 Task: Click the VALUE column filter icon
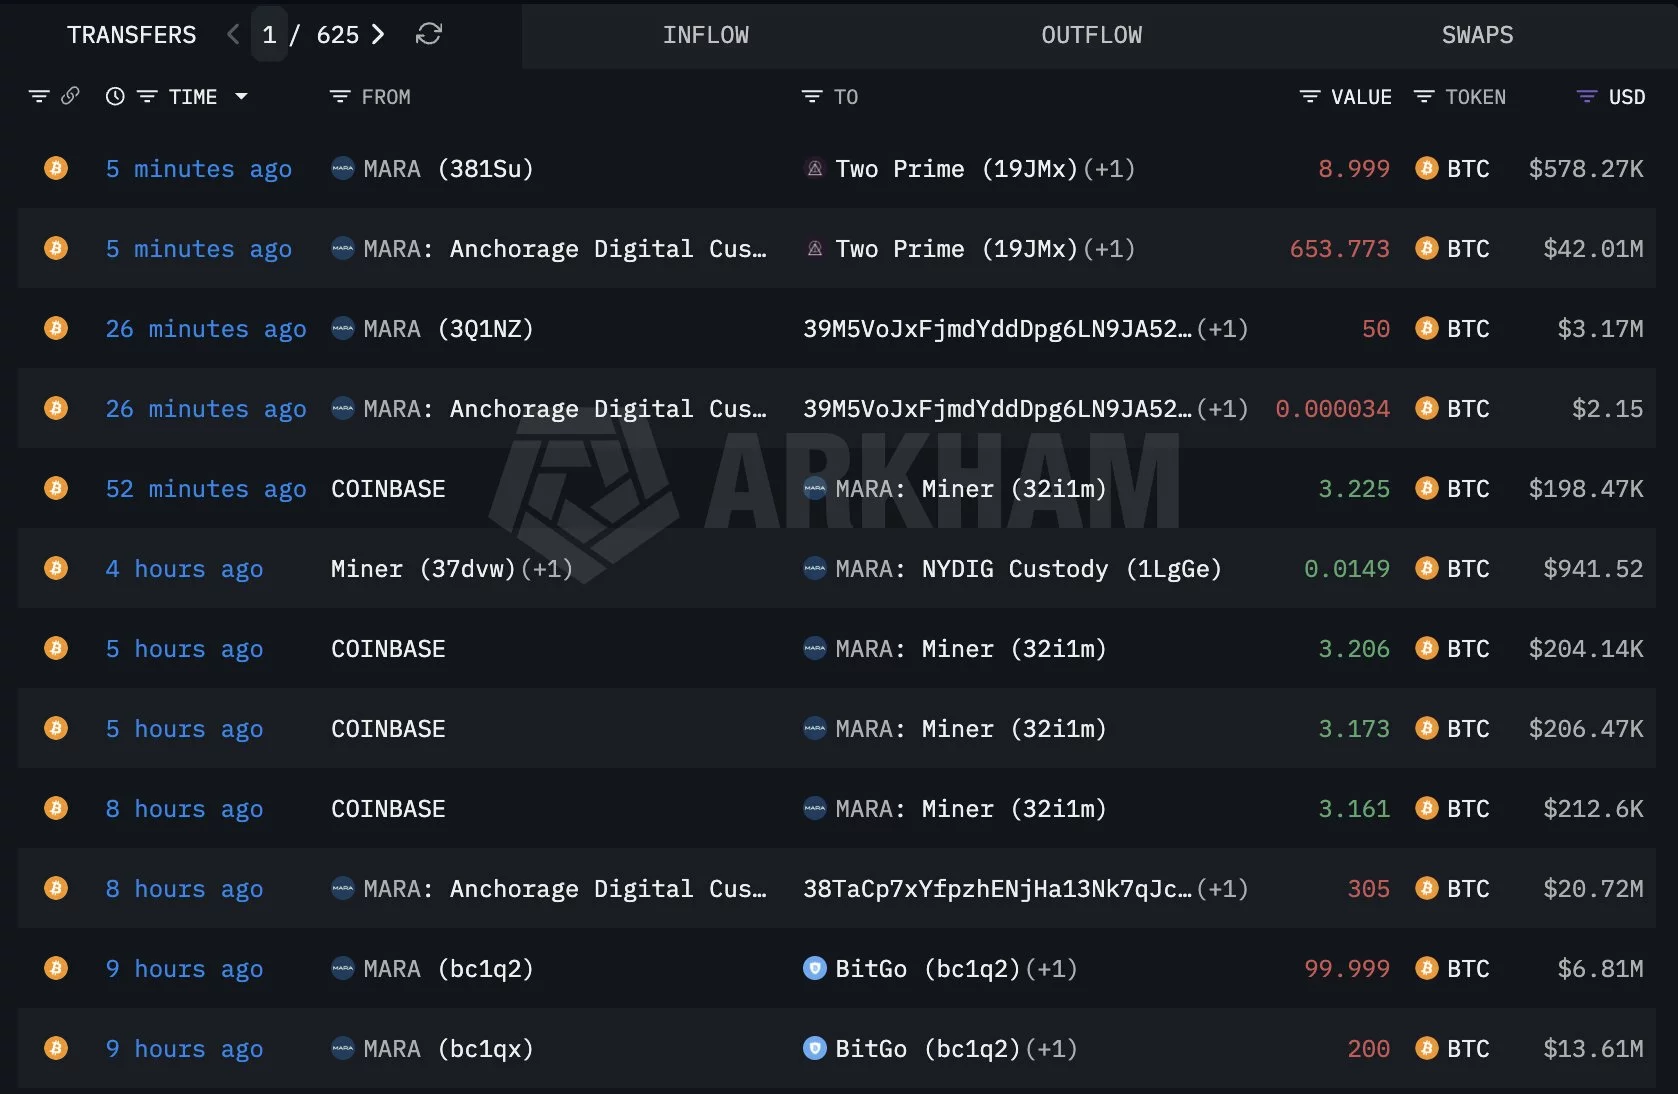[1309, 96]
